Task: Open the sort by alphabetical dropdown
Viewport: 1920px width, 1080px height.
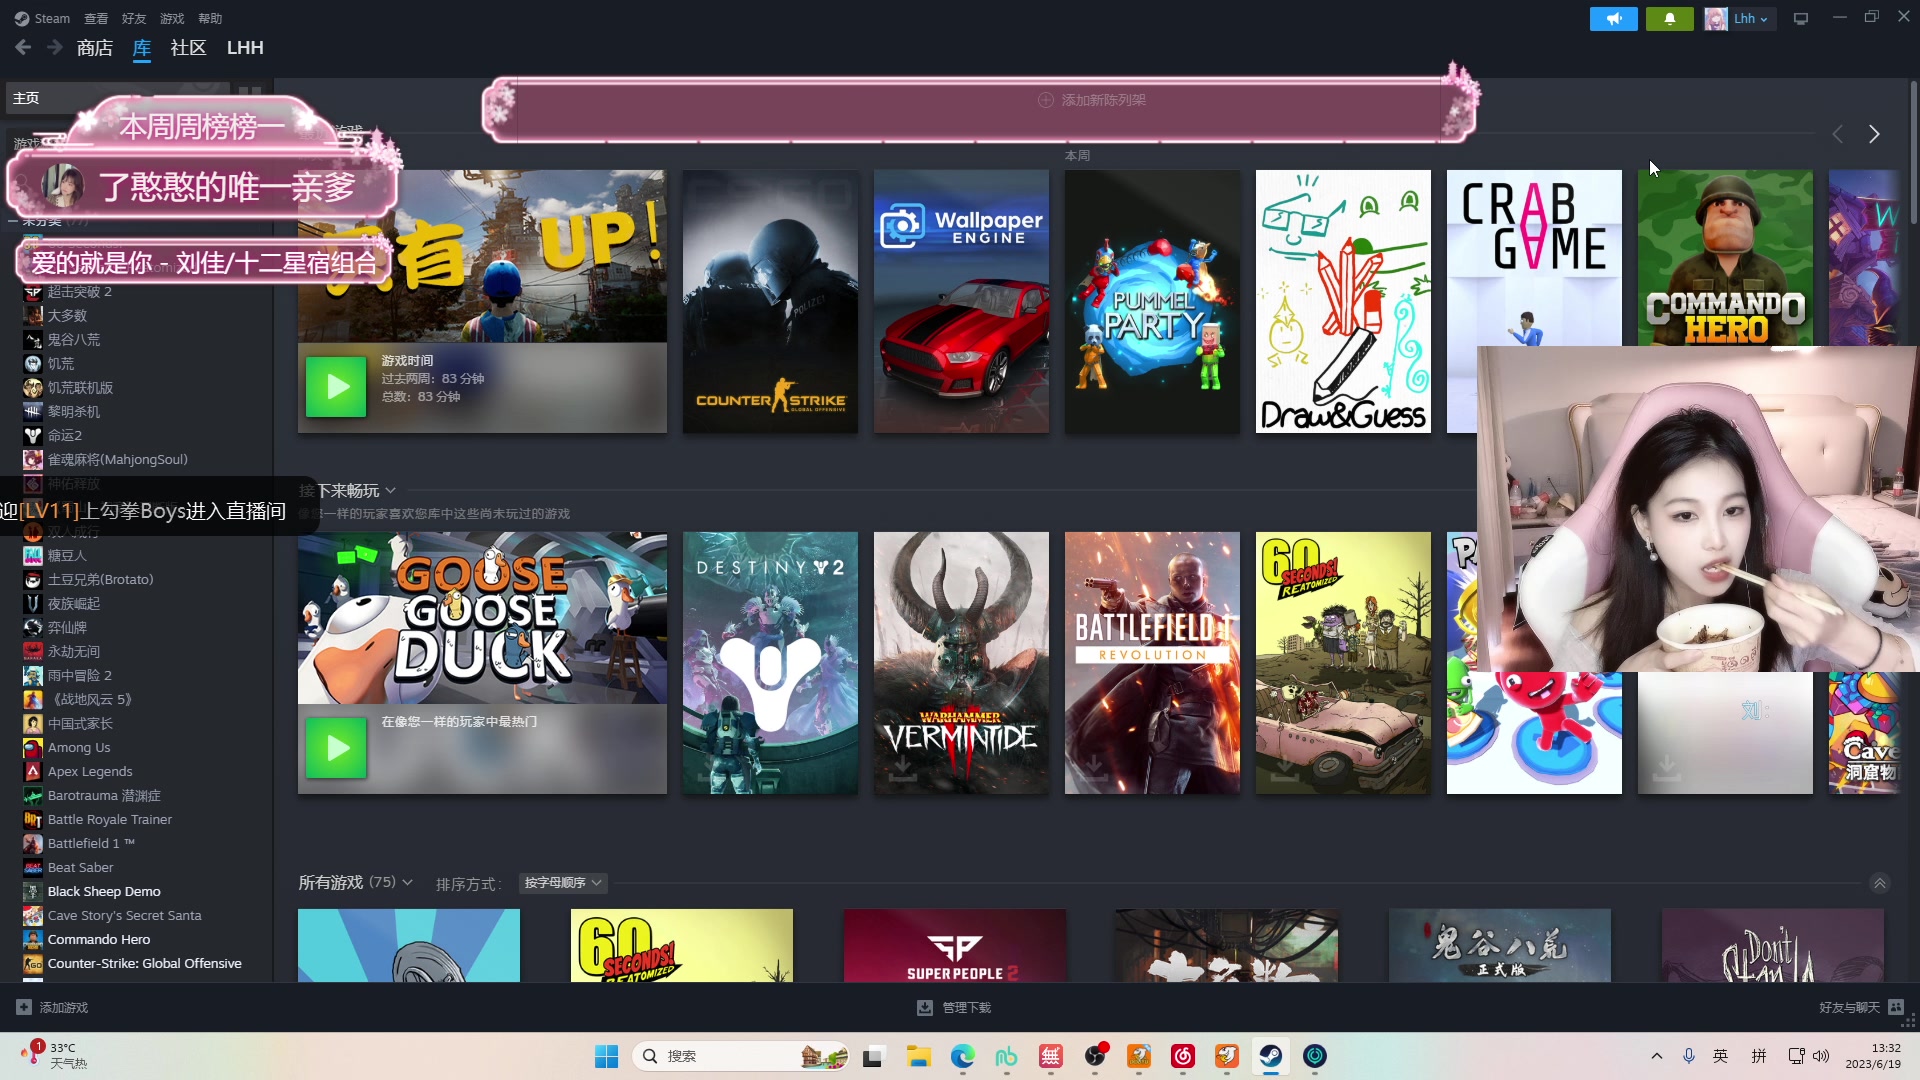Action: click(x=563, y=883)
